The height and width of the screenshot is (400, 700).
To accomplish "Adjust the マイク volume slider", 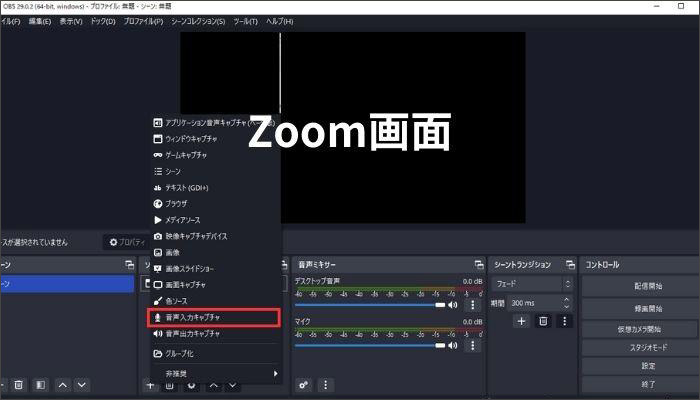I will pos(370,345).
